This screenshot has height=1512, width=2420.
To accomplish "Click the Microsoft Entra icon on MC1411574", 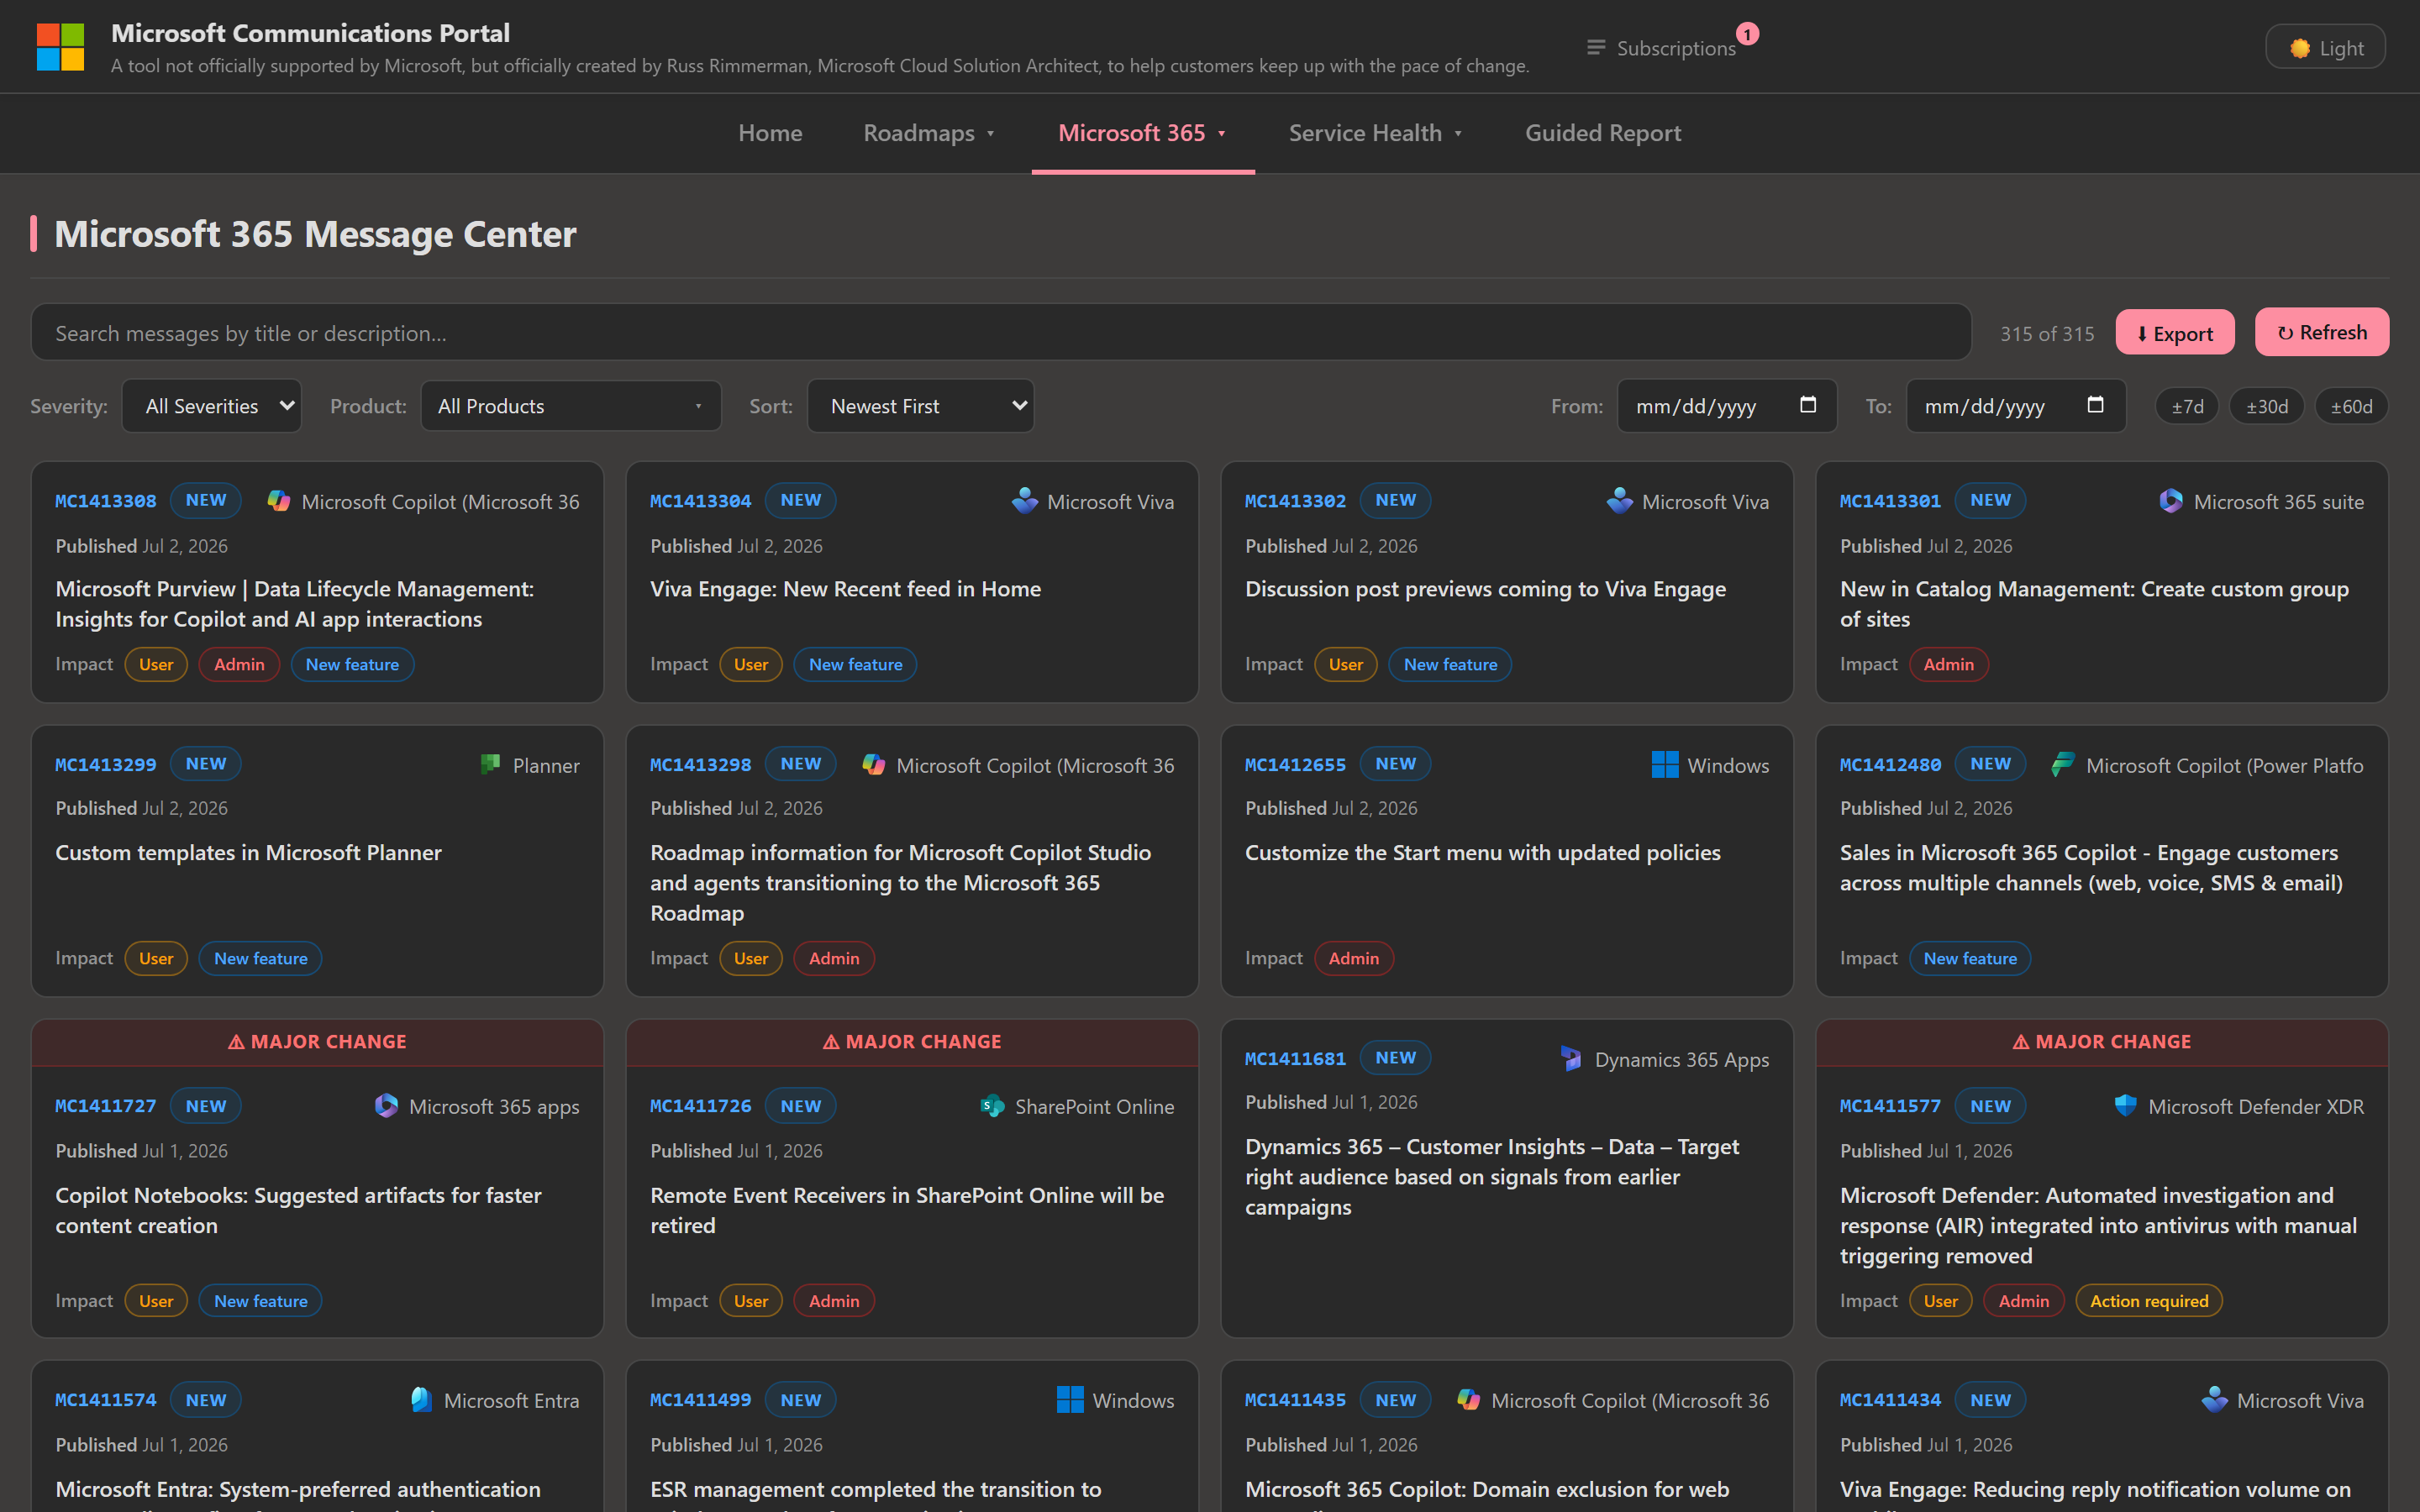I will (x=421, y=1400).
